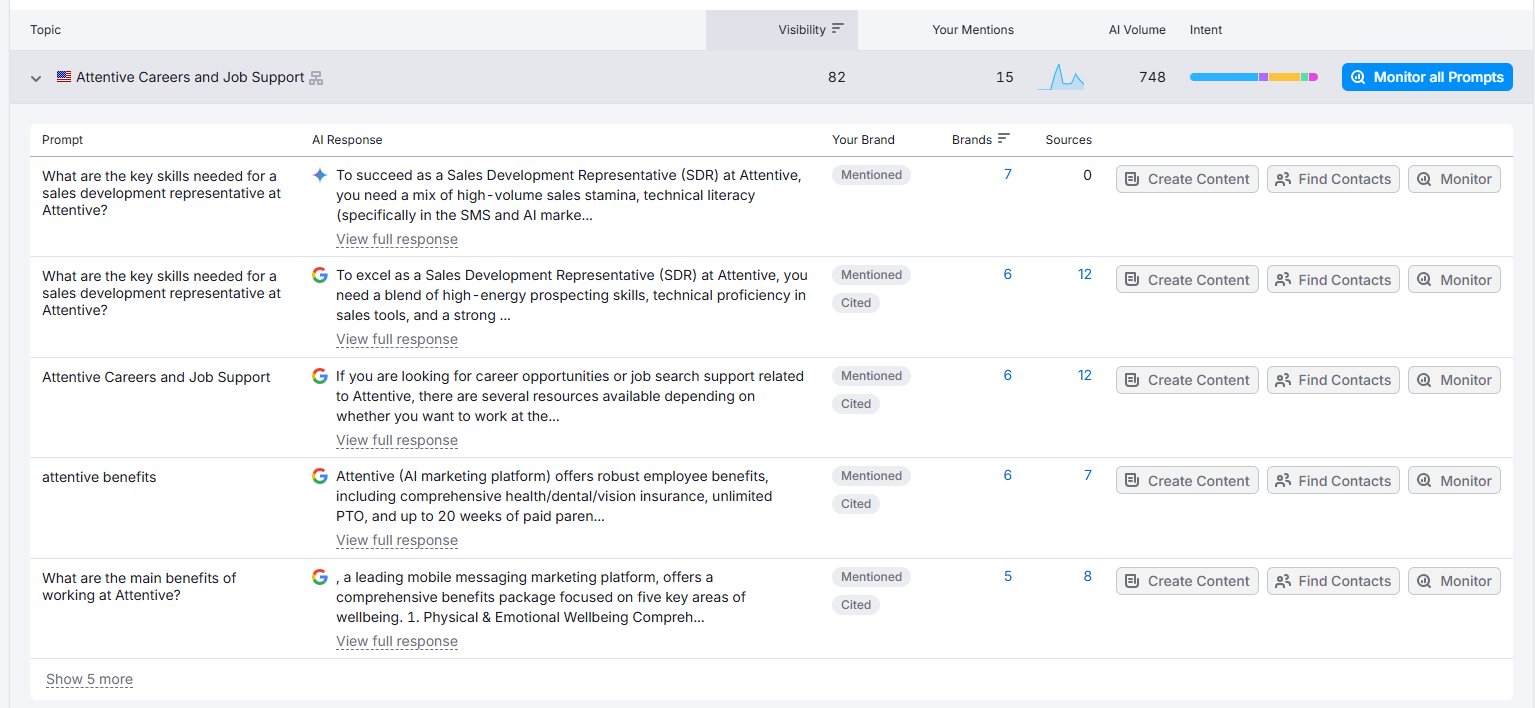Click the 'What are the main benefits' prompt text

point(139,586)
